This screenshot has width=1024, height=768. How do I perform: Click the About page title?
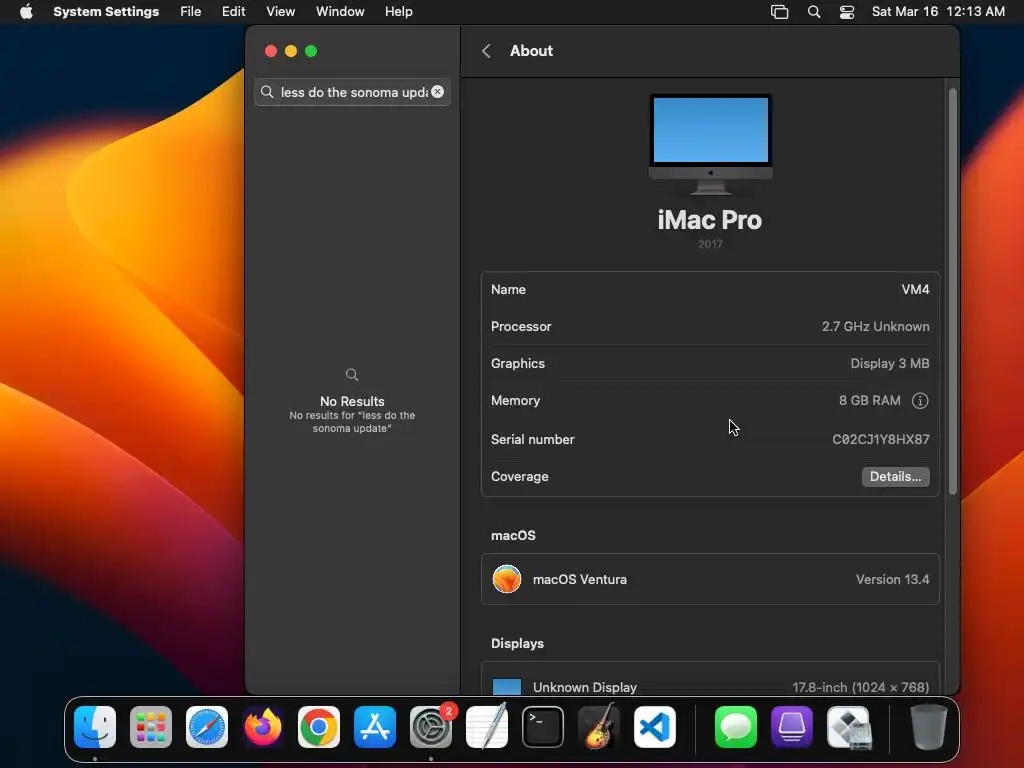531,51
